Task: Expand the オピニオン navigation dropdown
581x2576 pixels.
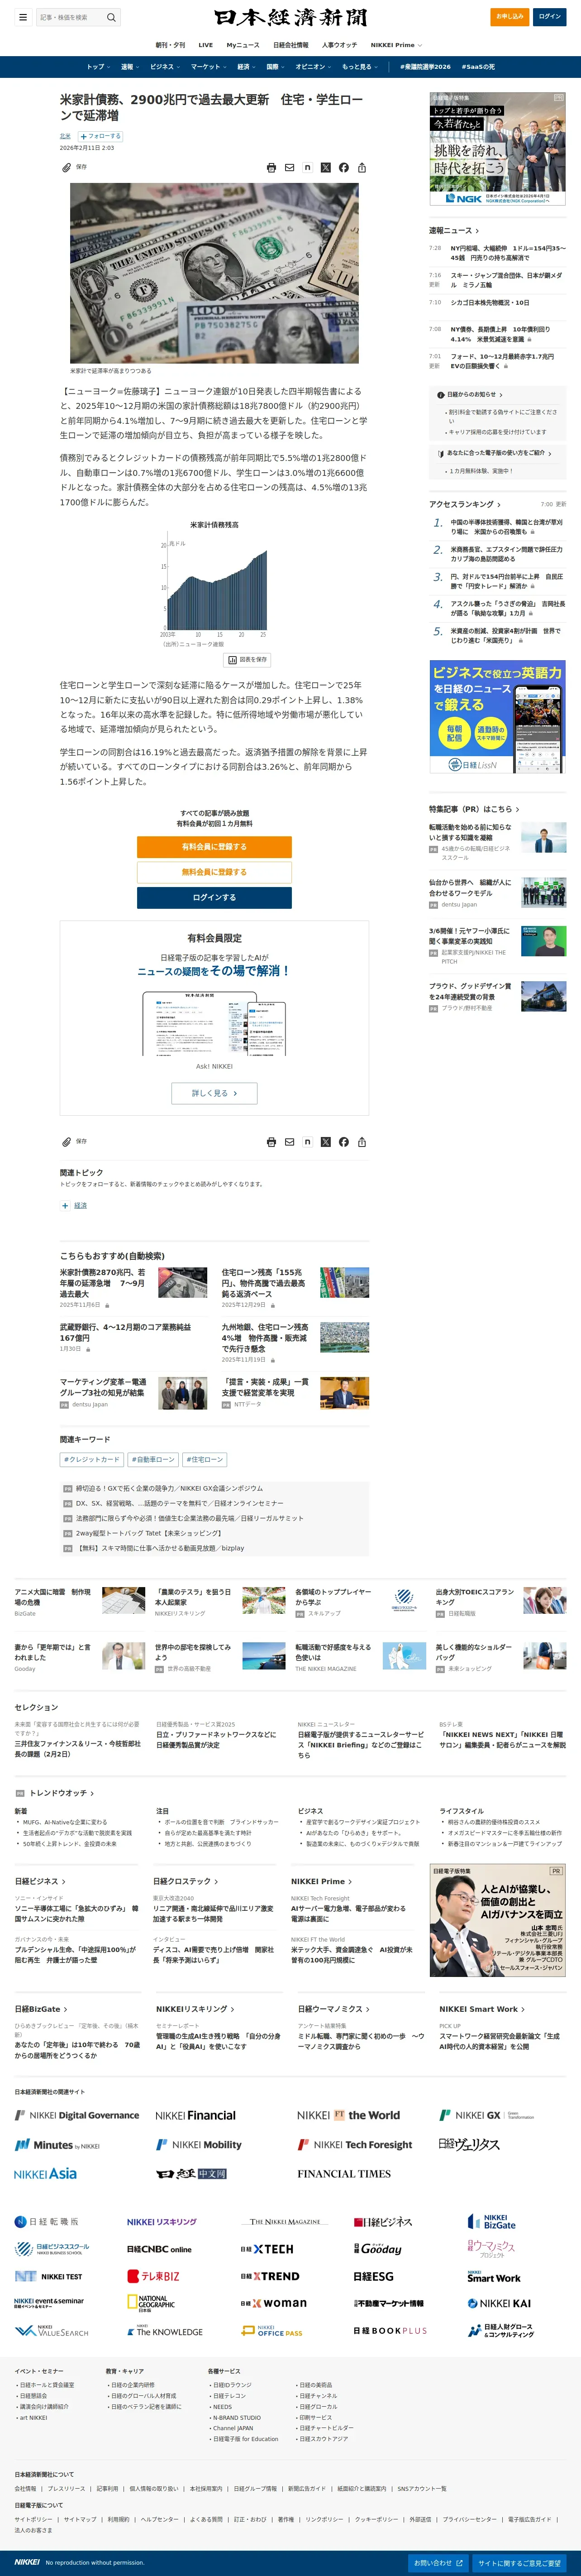Action: click(x=313, y=67)
